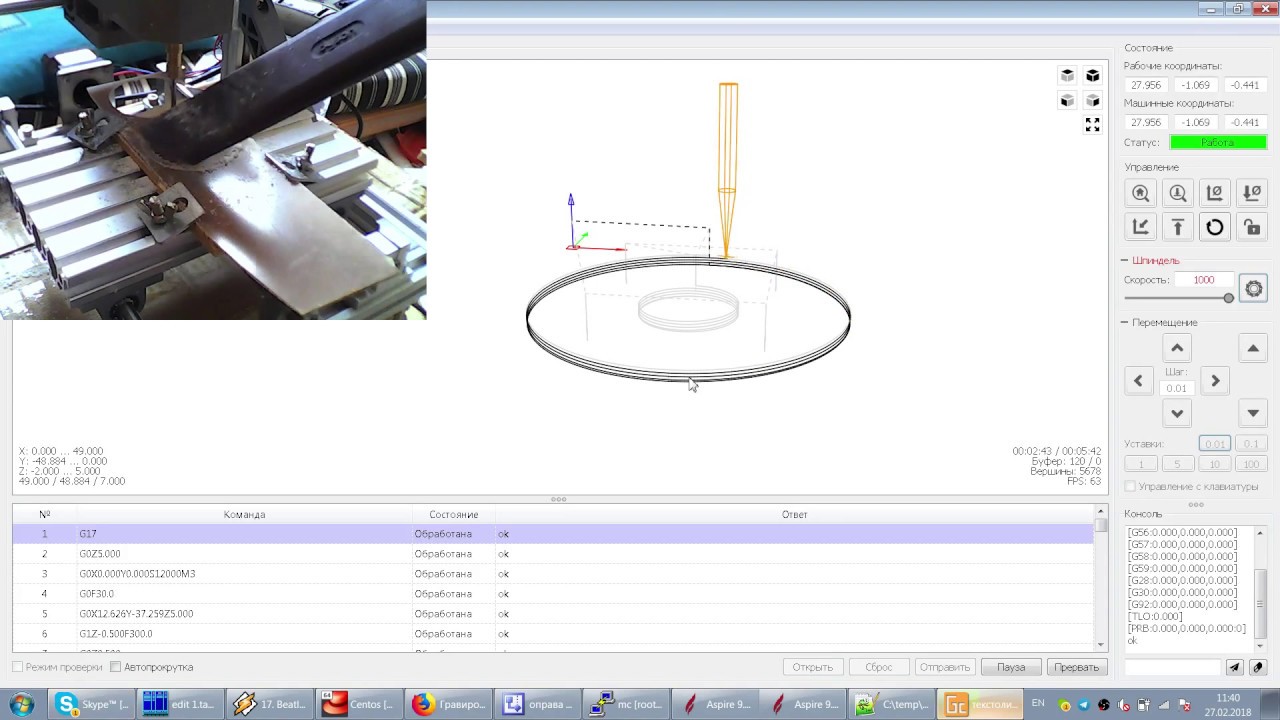This screenshot has width=1280, height=720.
Task: Jog X axis left arrow
Action: (1138, 381)
